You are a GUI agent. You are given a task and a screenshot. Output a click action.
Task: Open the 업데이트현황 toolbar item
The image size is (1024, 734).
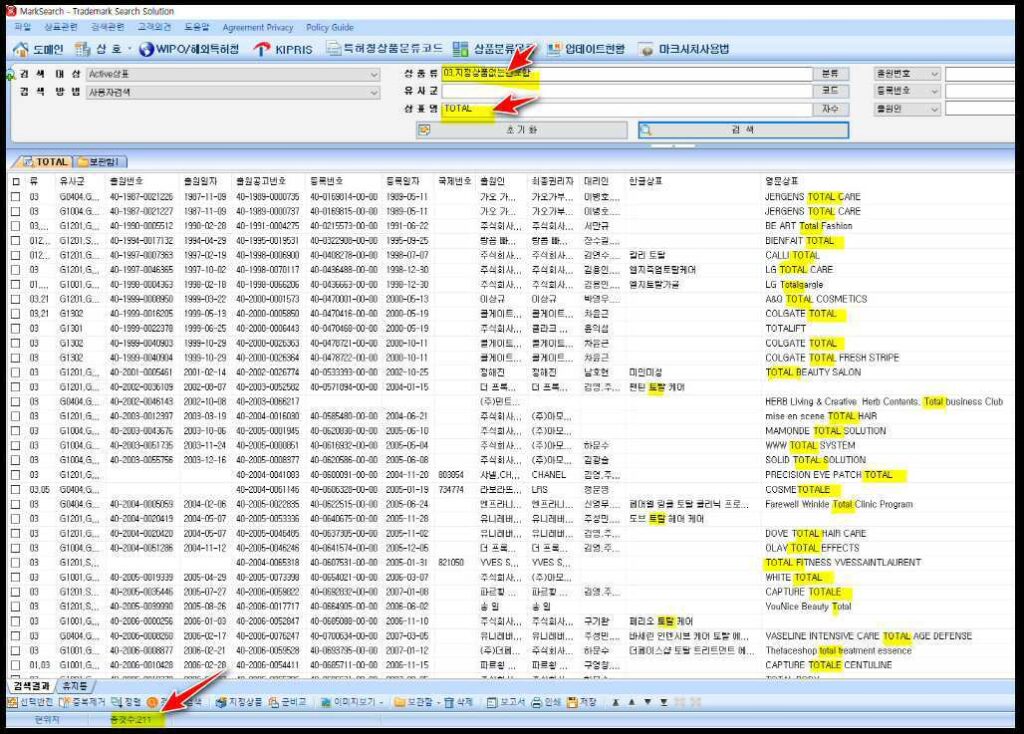tap(585, 49)
